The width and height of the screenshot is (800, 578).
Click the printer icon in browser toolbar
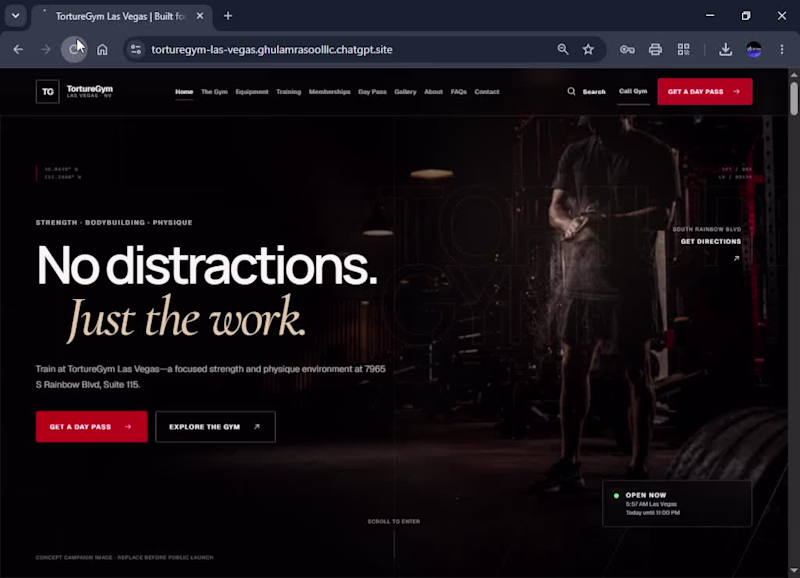pyautogui.click(x=656, y=49)
